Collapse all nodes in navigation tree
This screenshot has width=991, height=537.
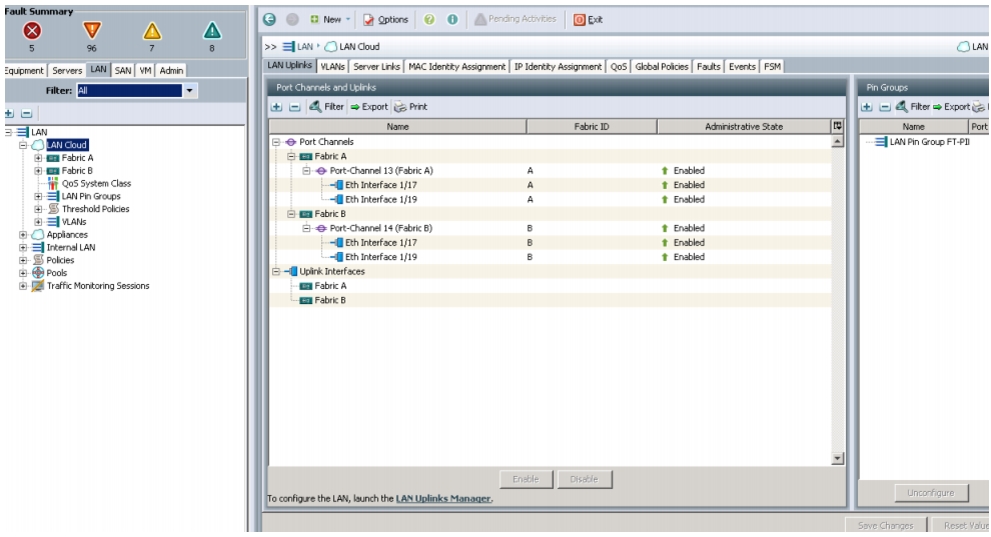tap(27, 114)
